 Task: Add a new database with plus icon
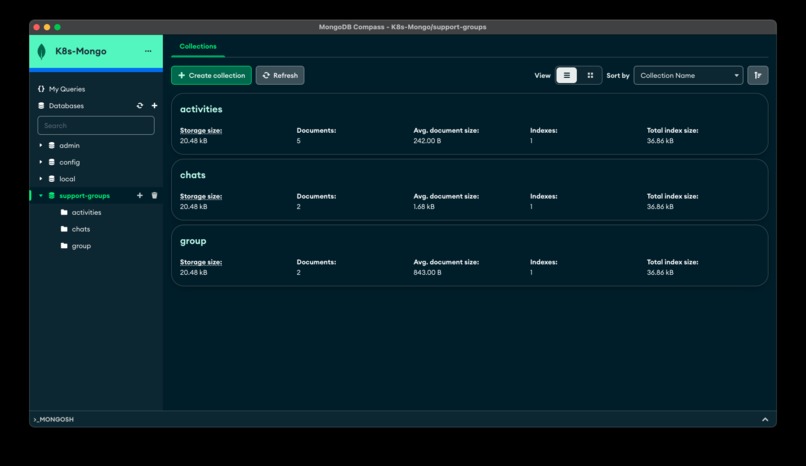coord(154,105)
